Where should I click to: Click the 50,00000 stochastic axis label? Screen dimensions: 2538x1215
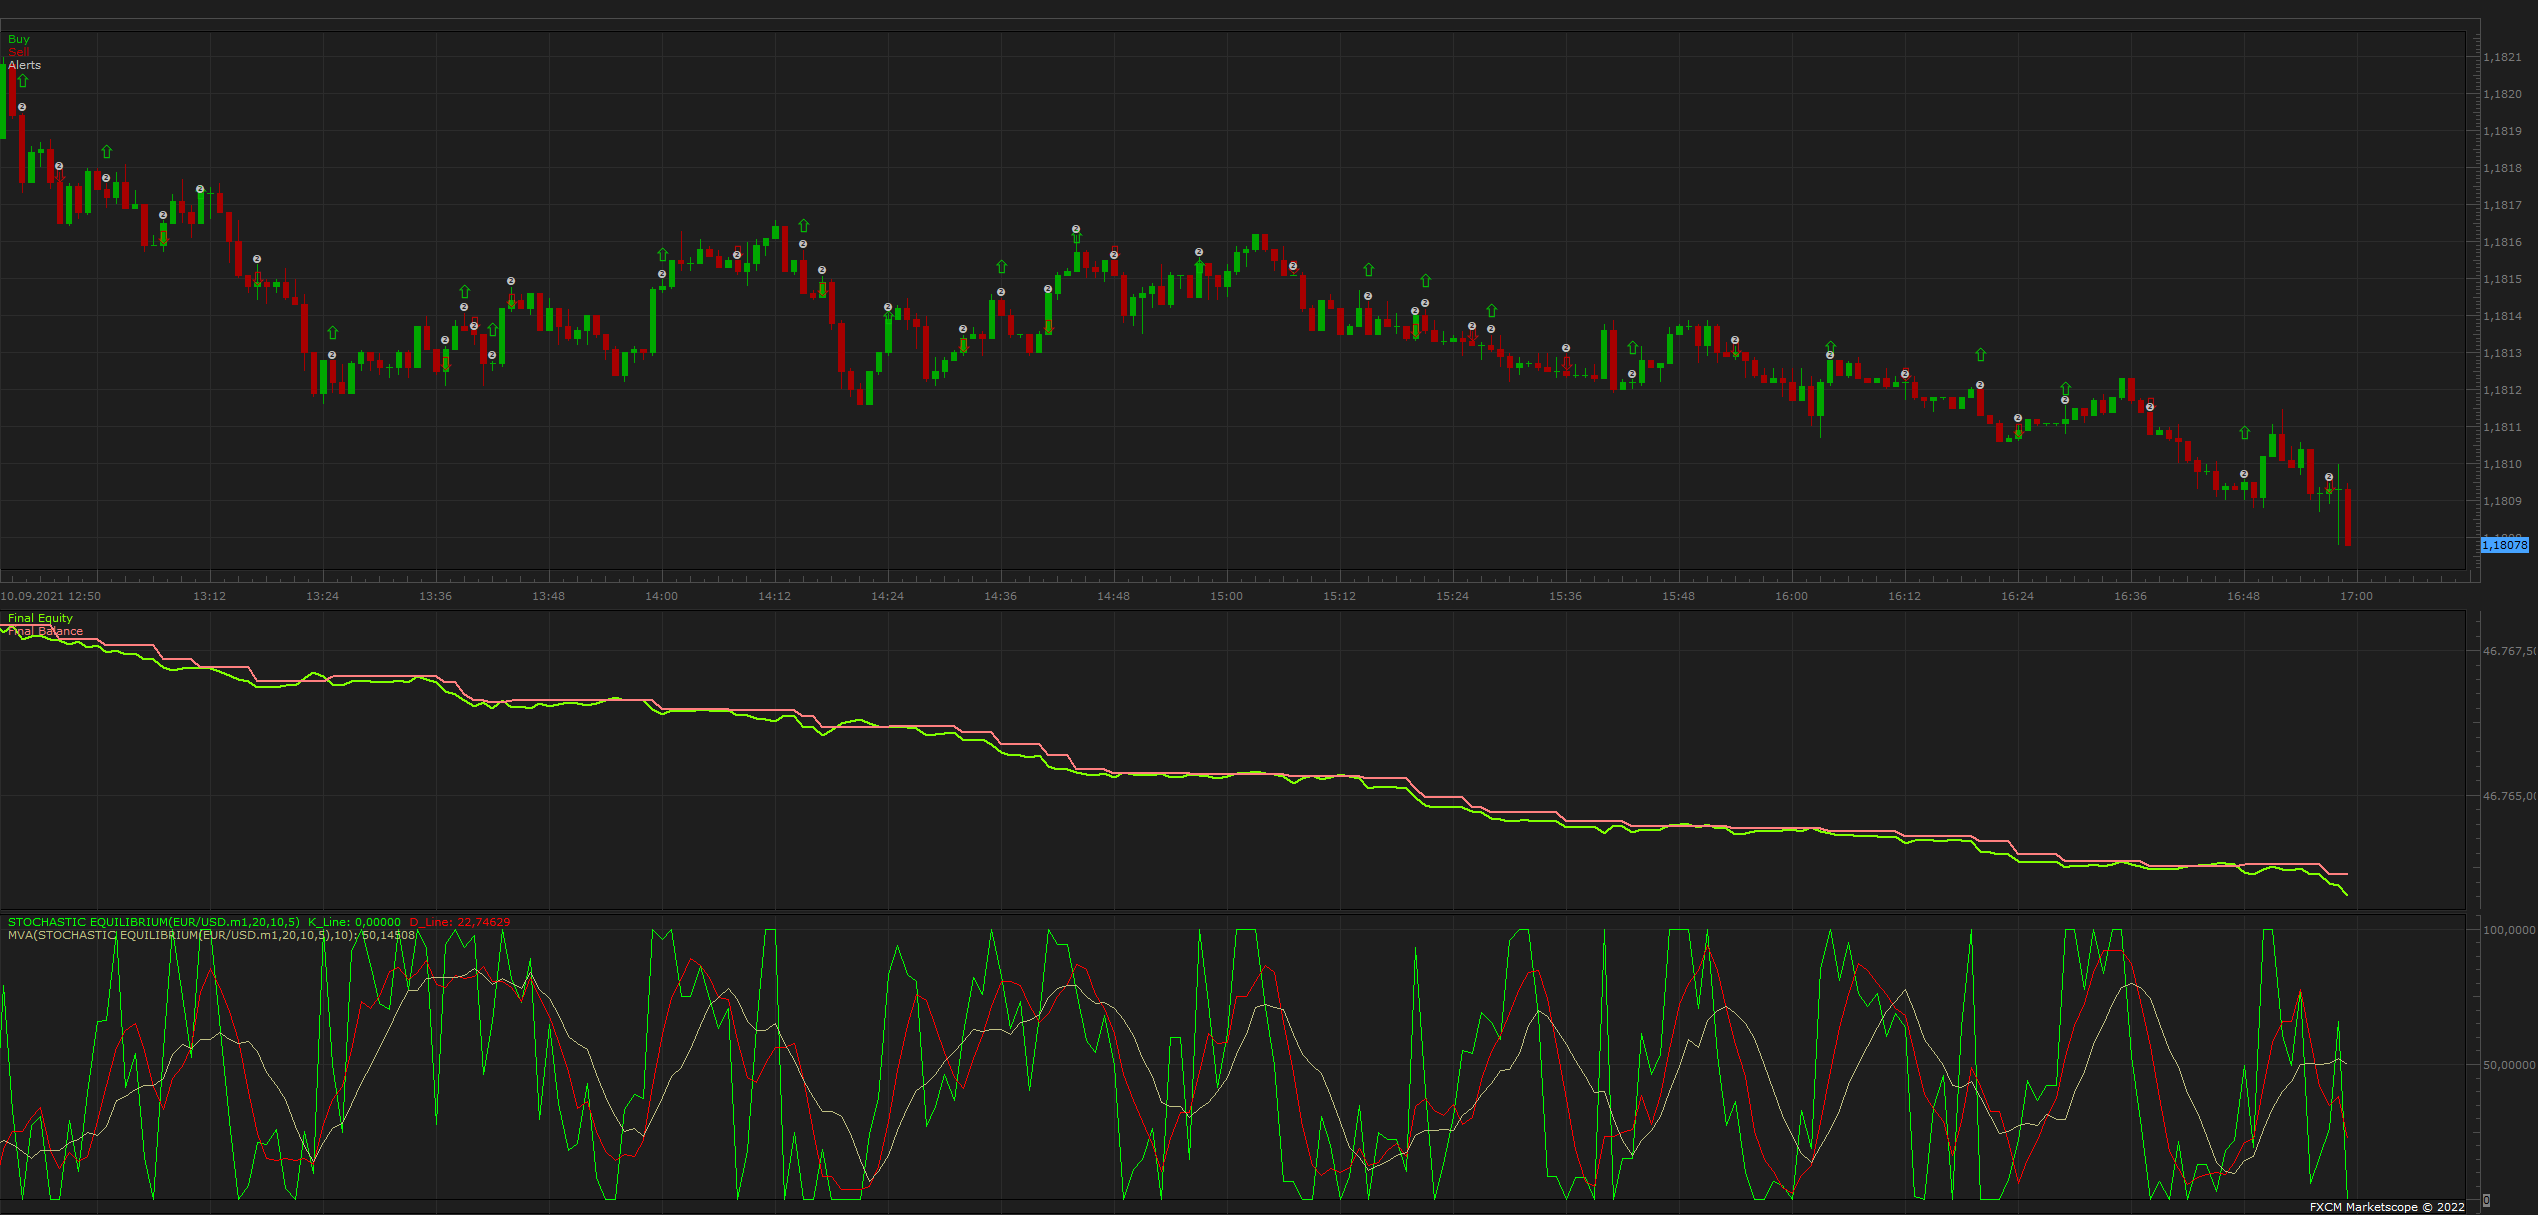[x=2510, y=1065]
